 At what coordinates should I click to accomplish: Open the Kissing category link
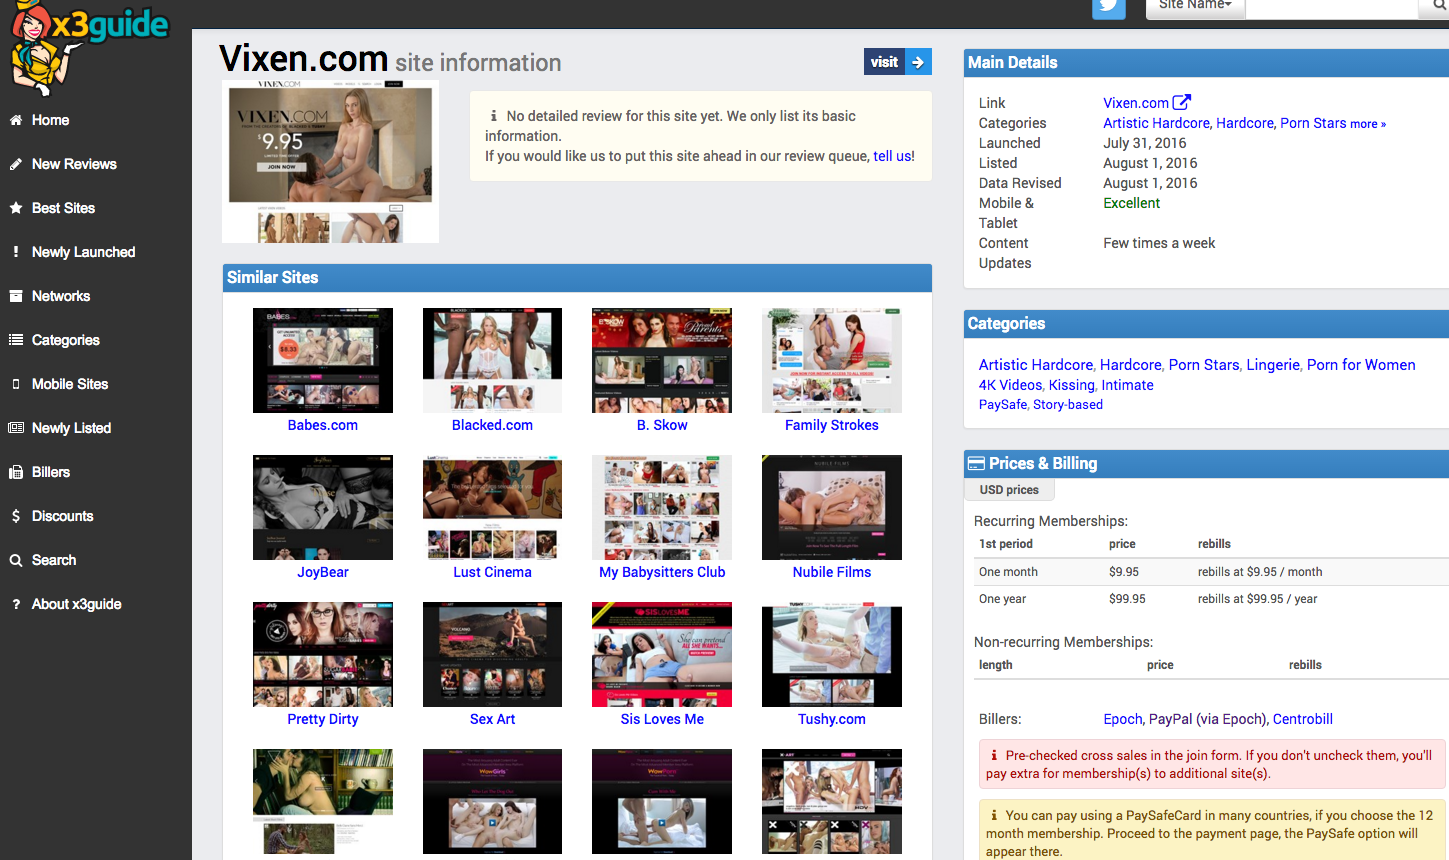pyautogui.click(x=1072, y=385)
